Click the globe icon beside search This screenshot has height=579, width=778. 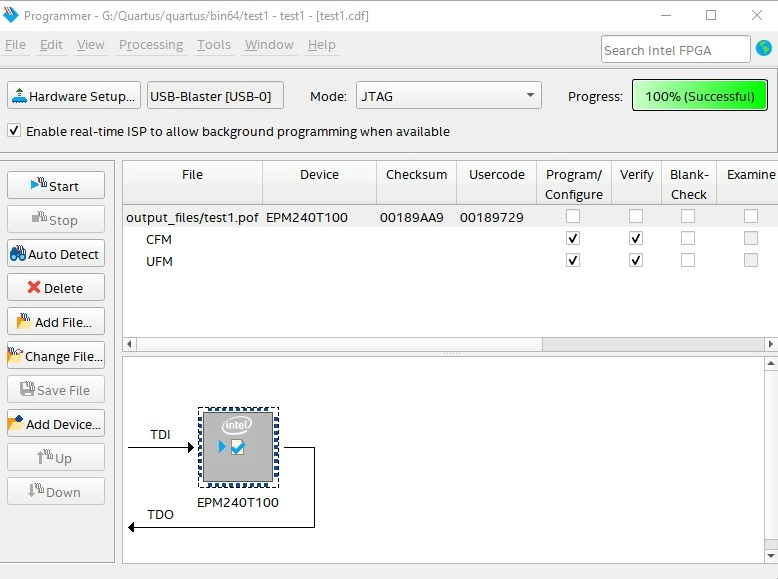pyautogui.click(x=764, y=49)
